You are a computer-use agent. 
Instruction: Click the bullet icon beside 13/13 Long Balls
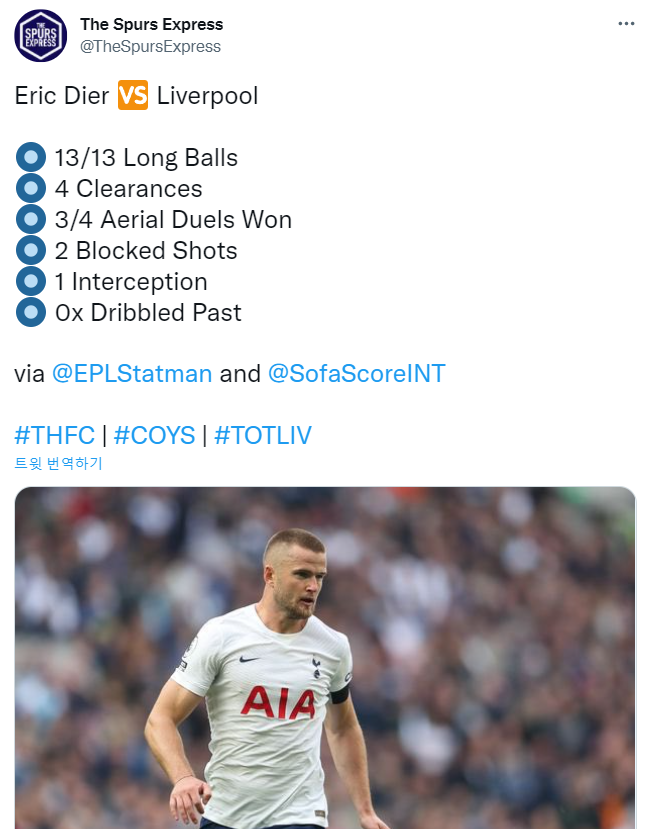pos(31,158)
